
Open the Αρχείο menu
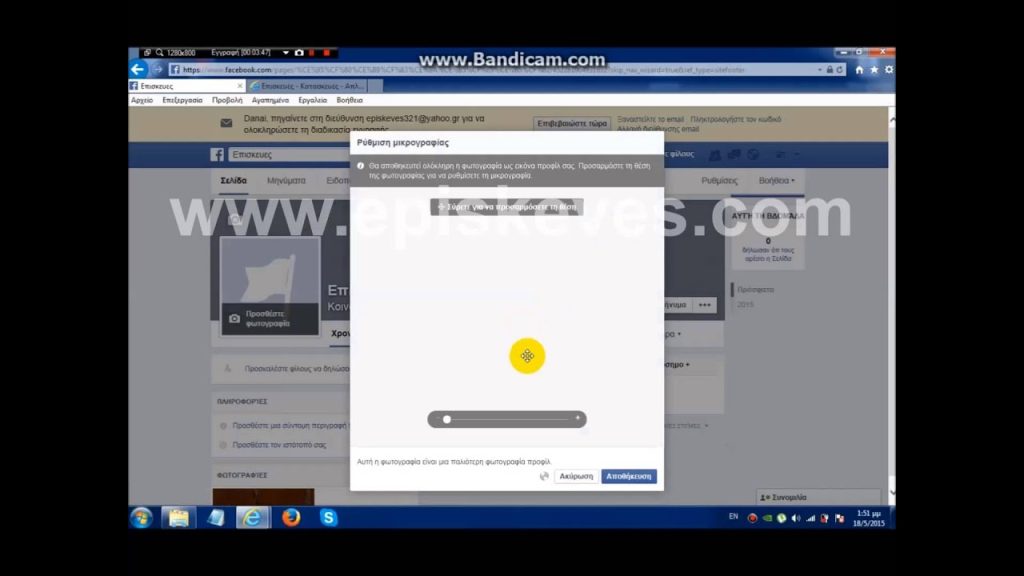(142, 101)
